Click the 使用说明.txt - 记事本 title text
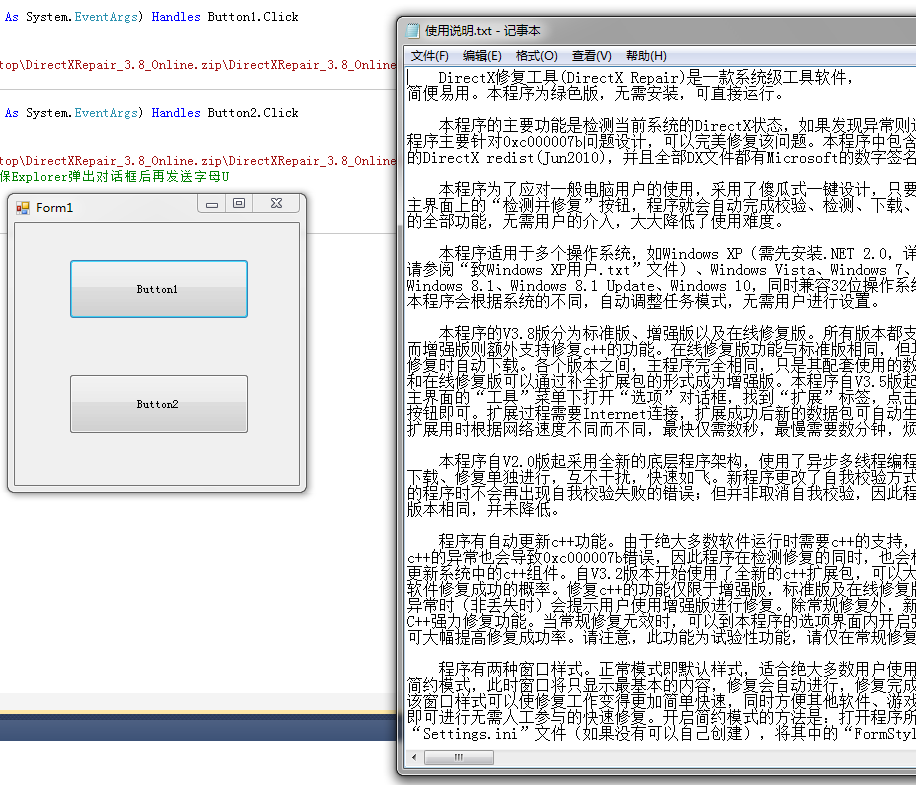The width and height of the screenshot is (916, 785). pyautogui.click(x=483, y=30)
